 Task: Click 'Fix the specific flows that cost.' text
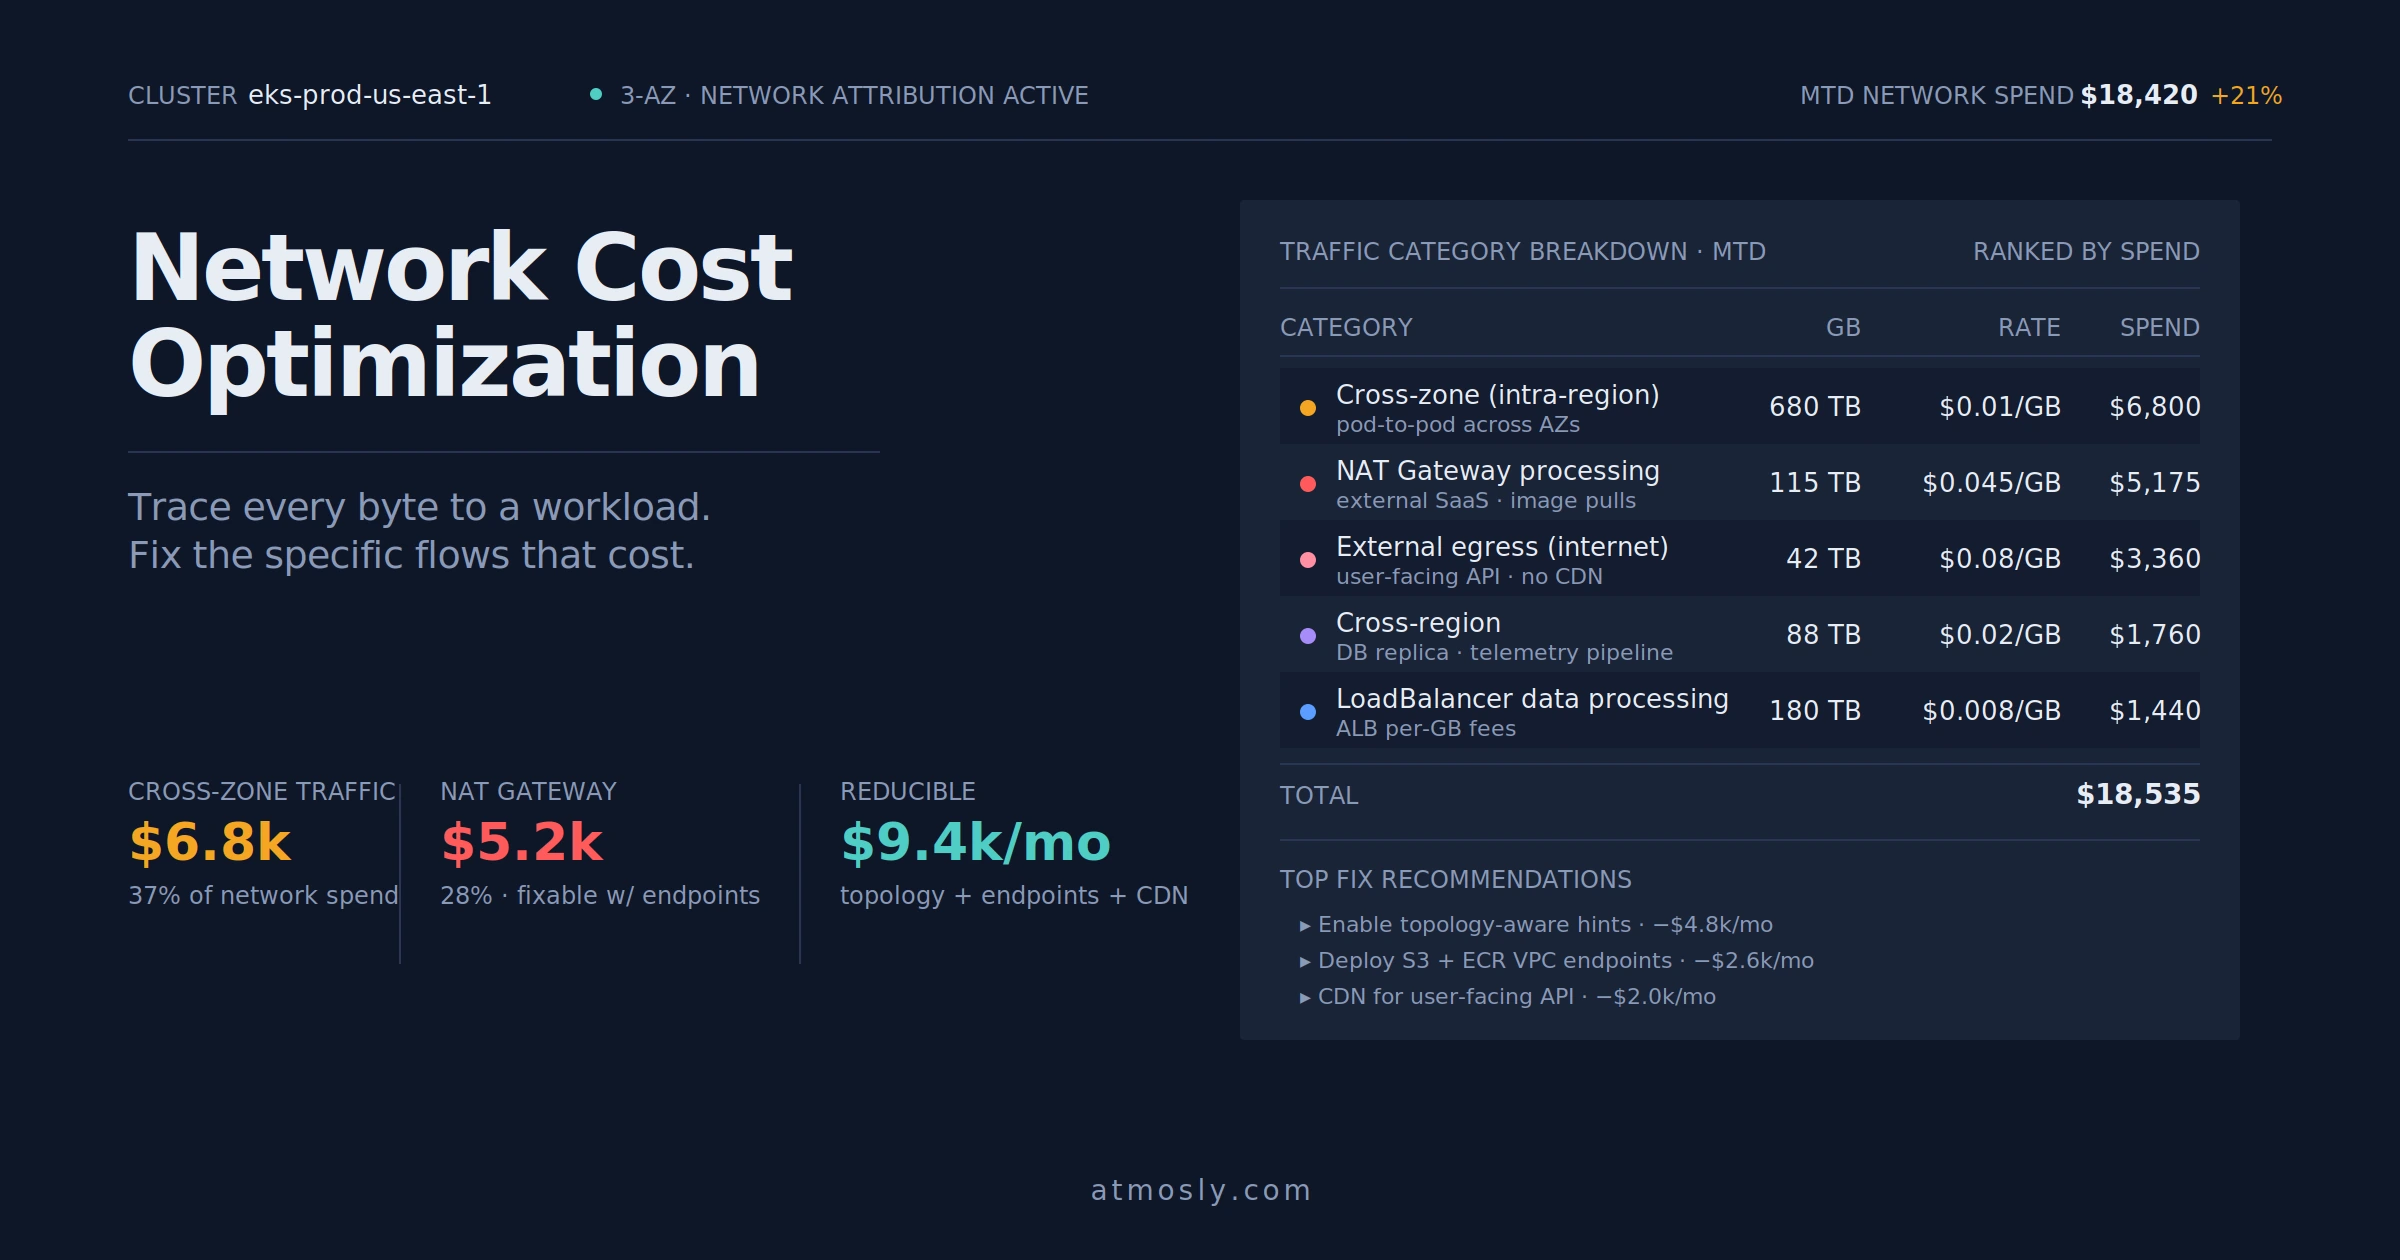pyautogui.click(x=411, y=555)
